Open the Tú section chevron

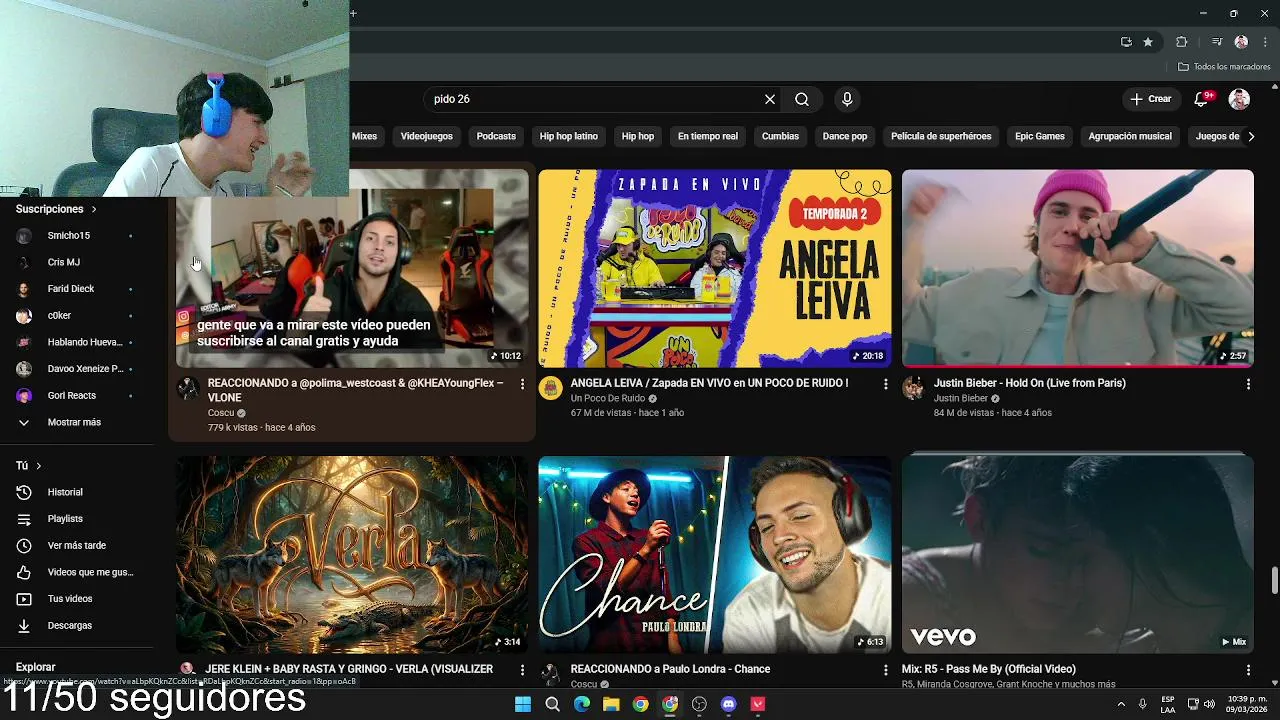[x=39, y=466]
